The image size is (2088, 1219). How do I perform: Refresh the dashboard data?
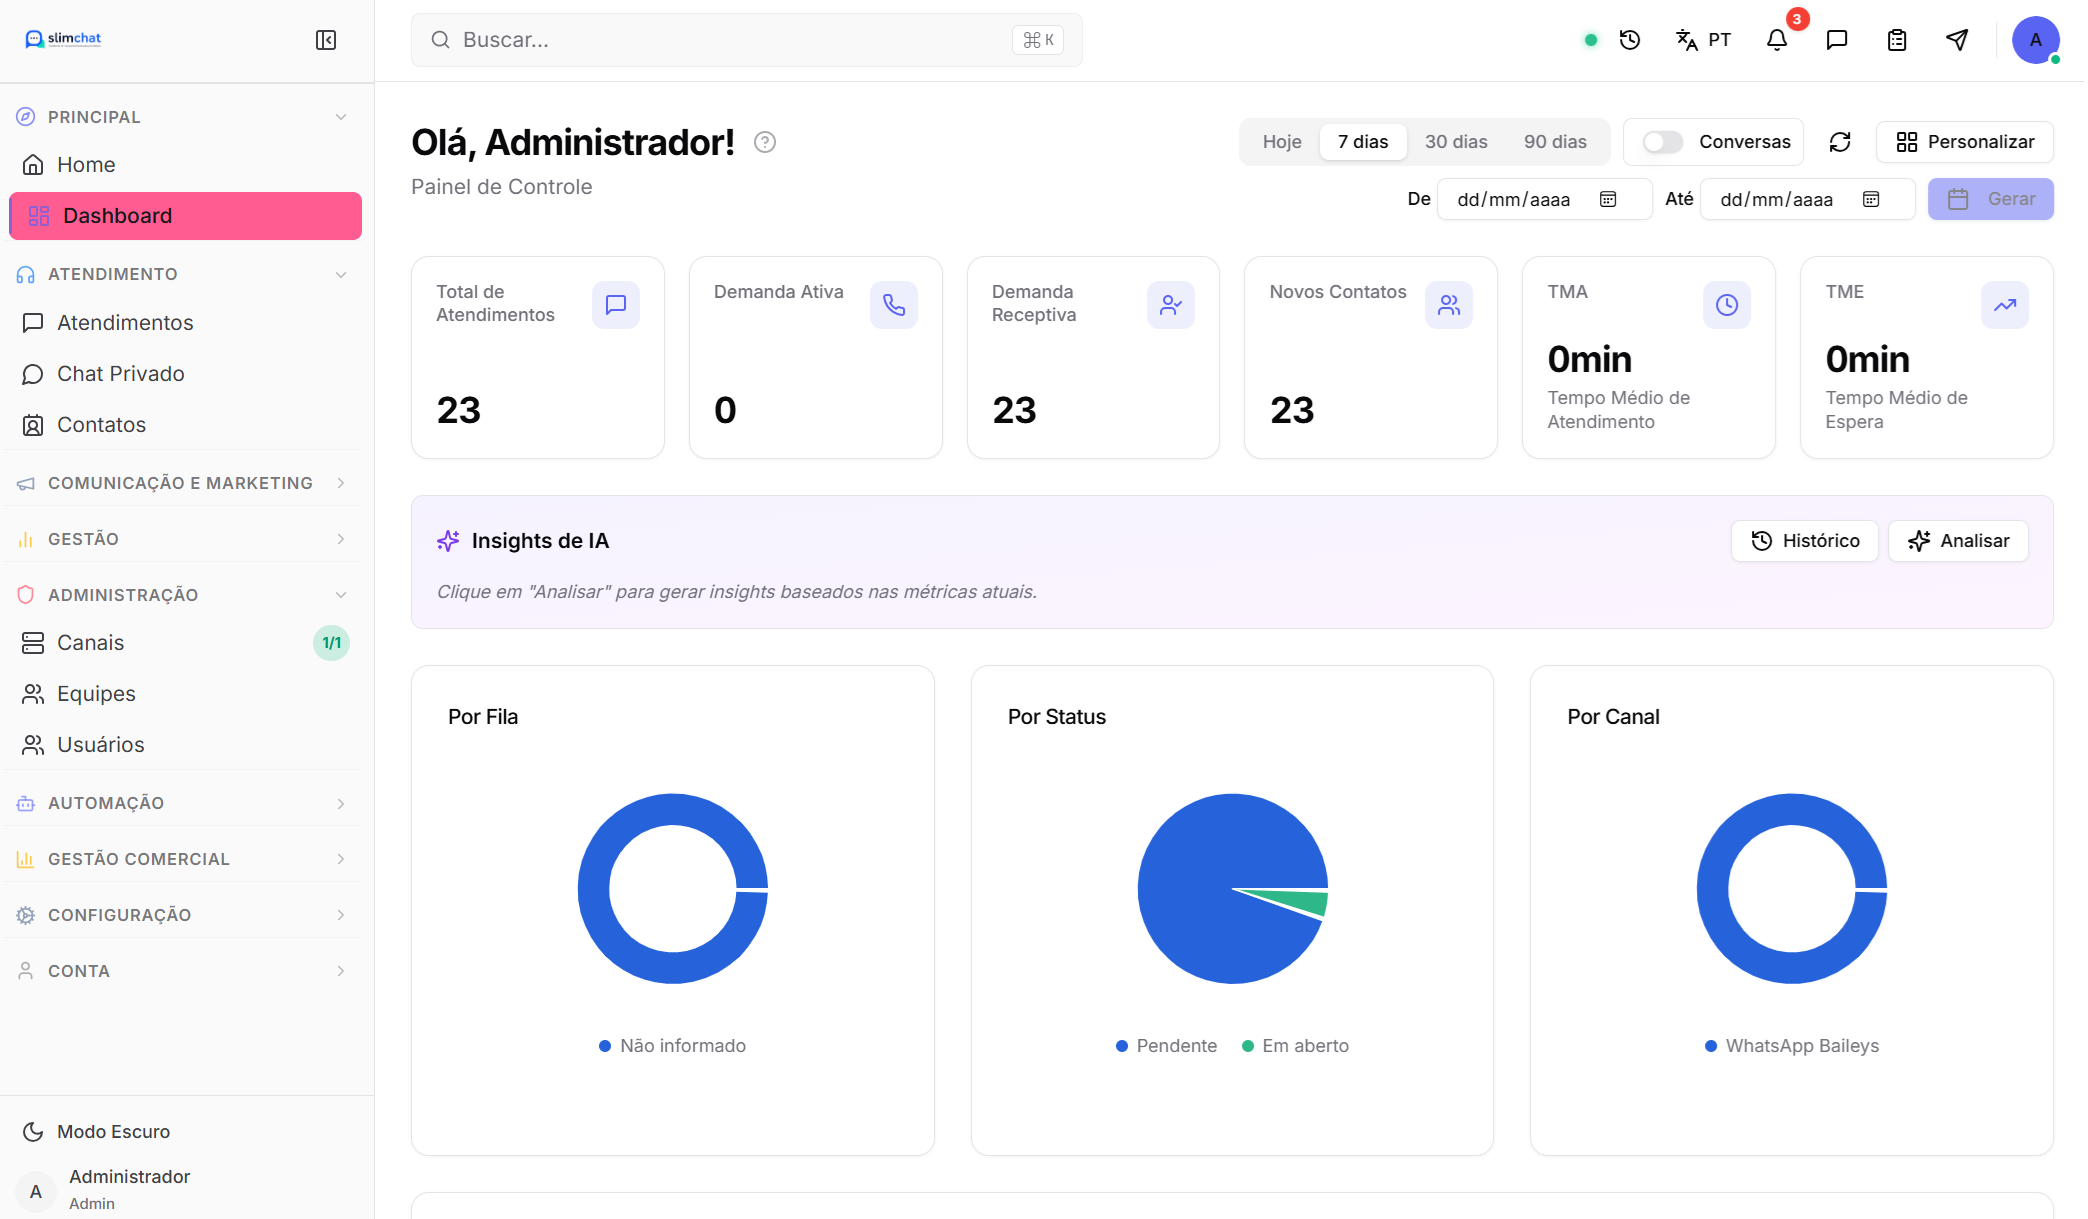click(x=1840, y=142)
